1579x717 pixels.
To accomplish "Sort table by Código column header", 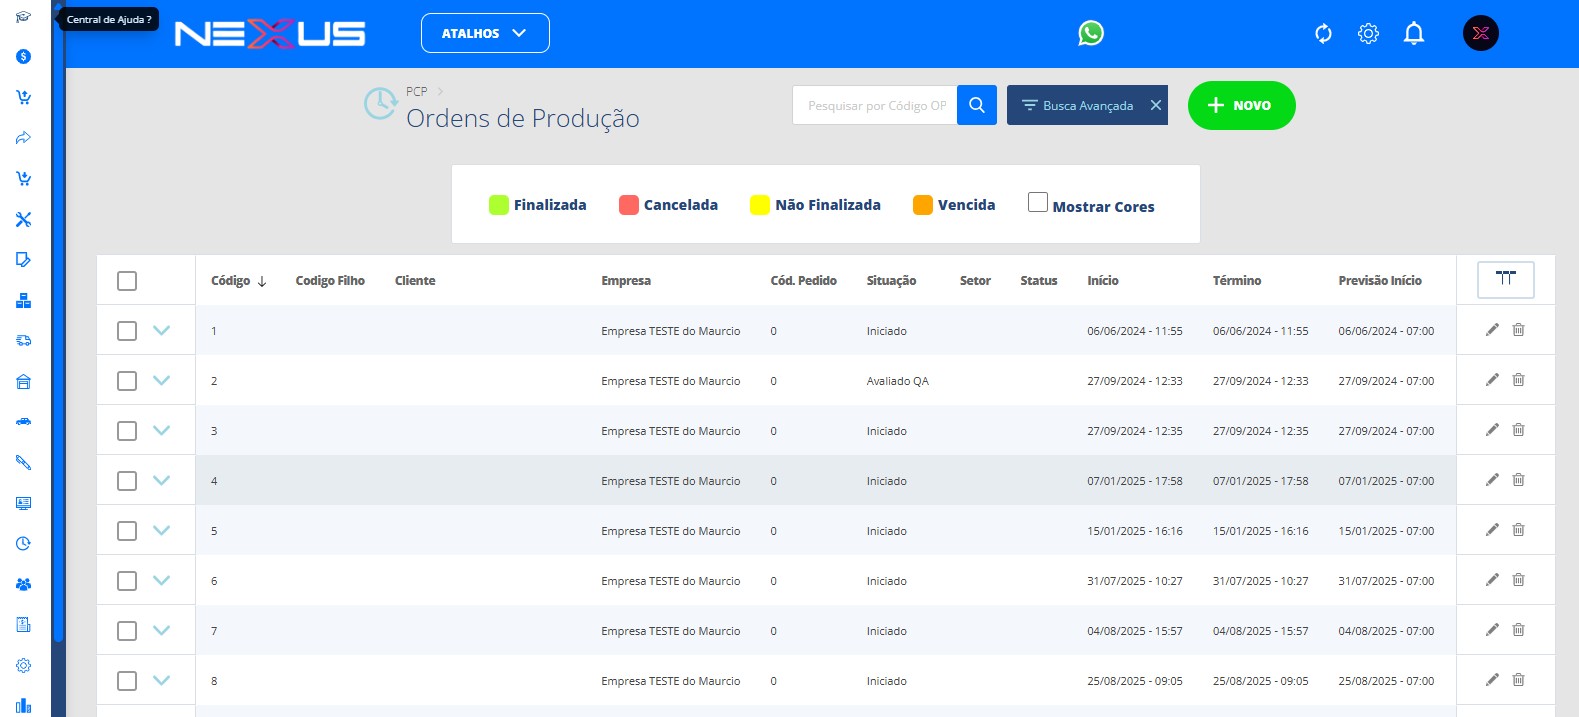I will pos(231,281).
